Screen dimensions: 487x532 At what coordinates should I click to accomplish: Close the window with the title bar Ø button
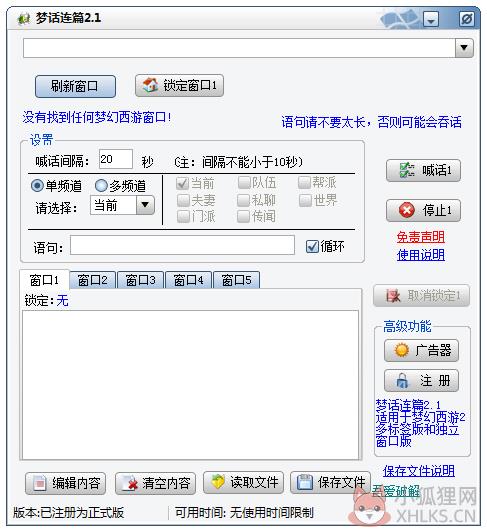[x=467, y=19]
